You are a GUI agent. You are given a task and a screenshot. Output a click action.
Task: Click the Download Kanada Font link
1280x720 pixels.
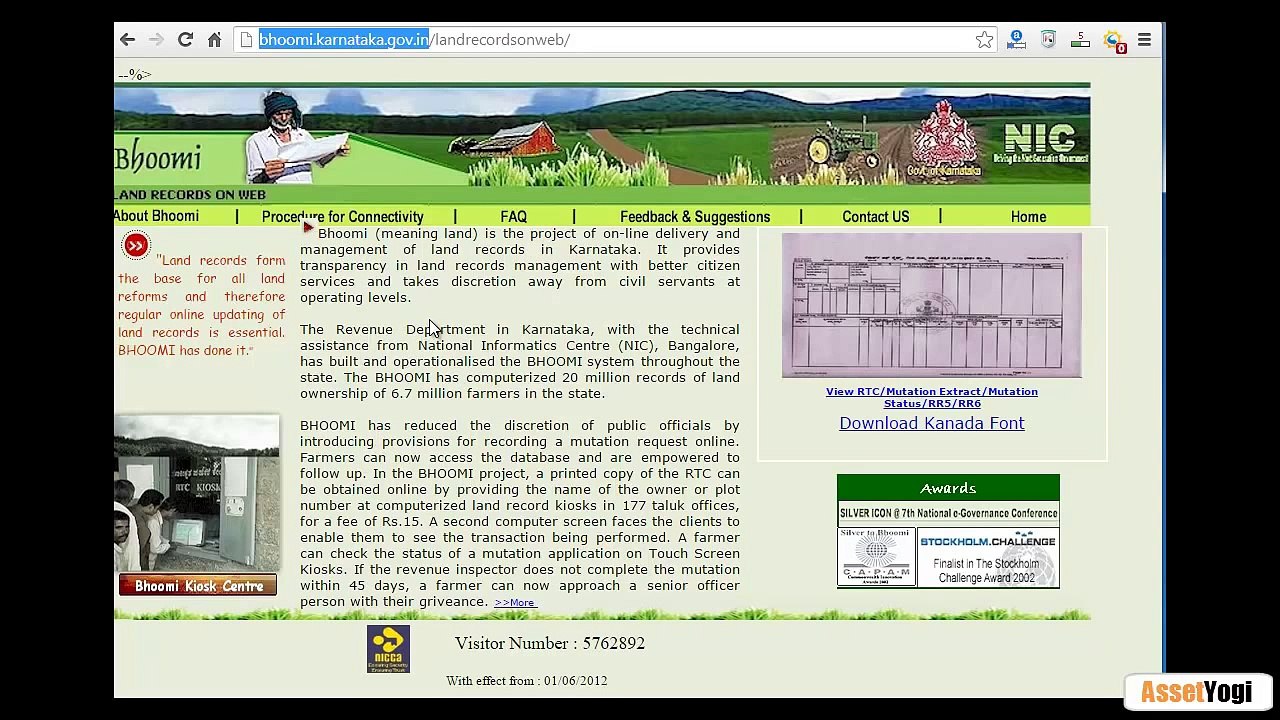[x=932, y=423]
